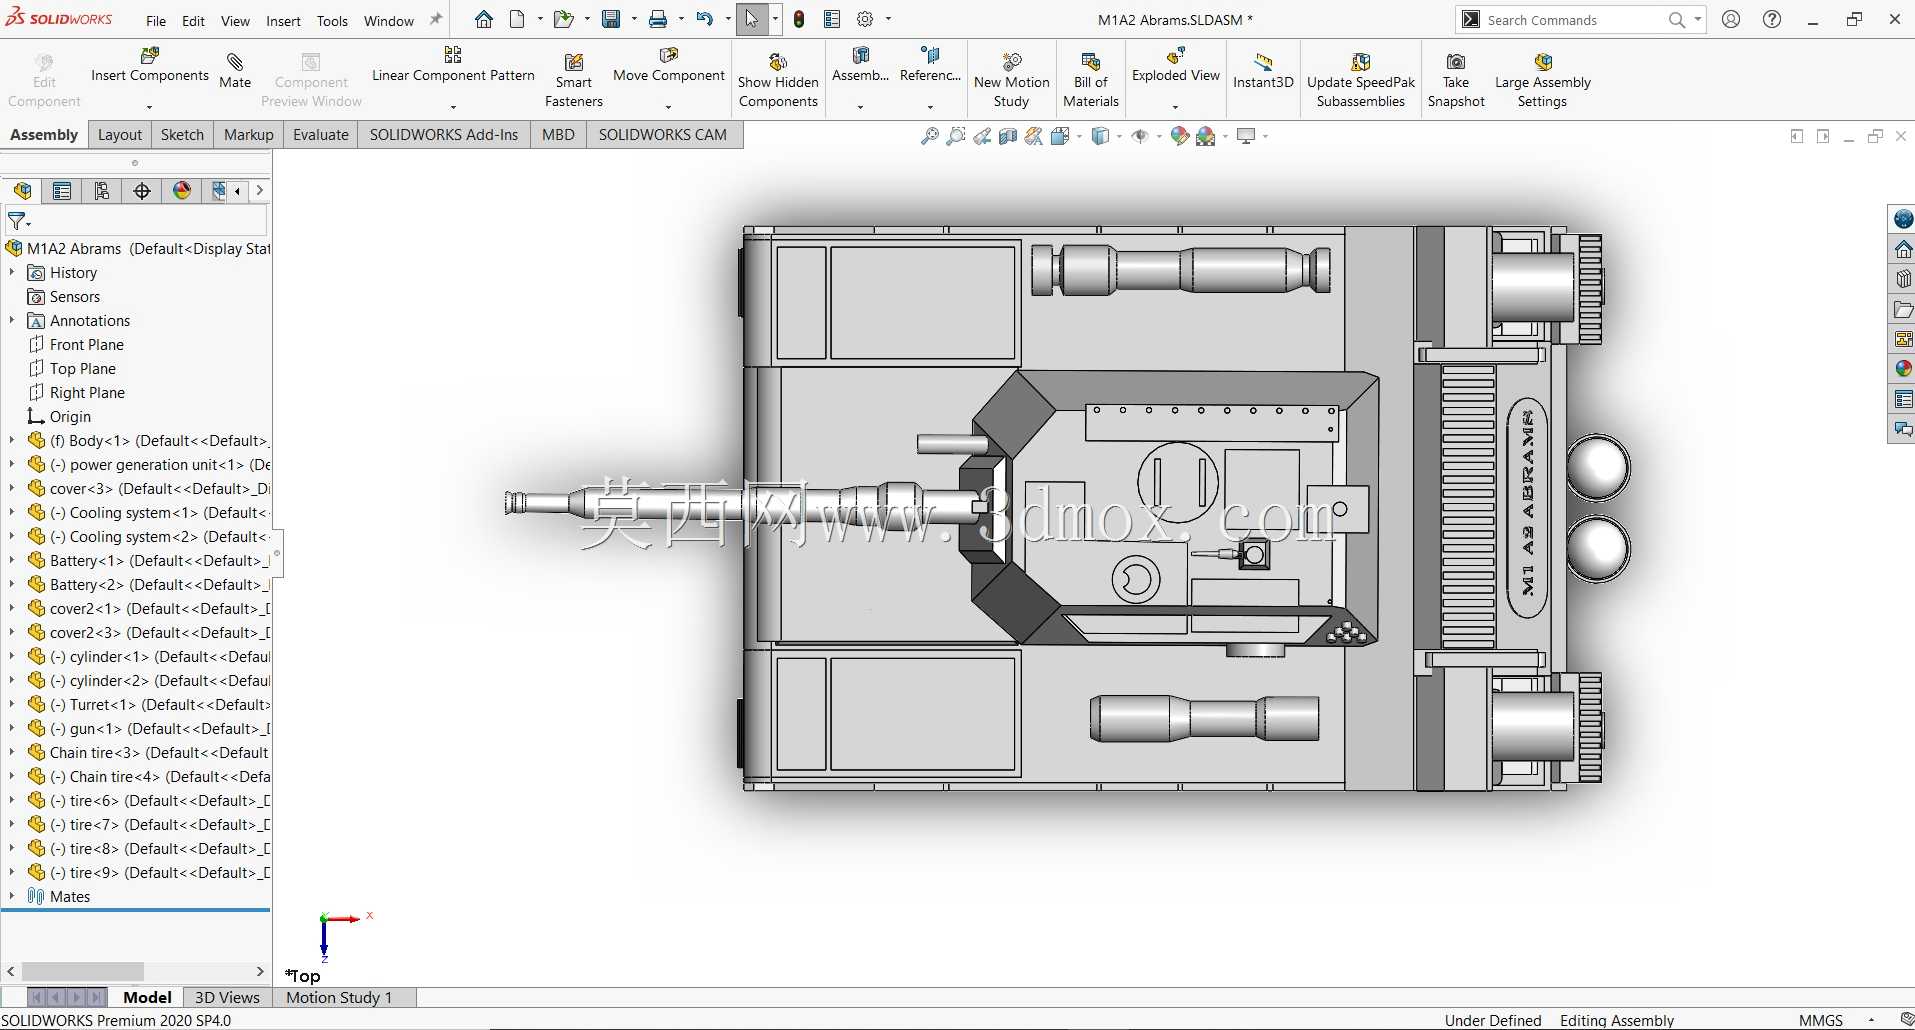Switch to the Evaluate ribbon tab
The width and height of the screenshot is (1915, 1030).
point(321,135)
